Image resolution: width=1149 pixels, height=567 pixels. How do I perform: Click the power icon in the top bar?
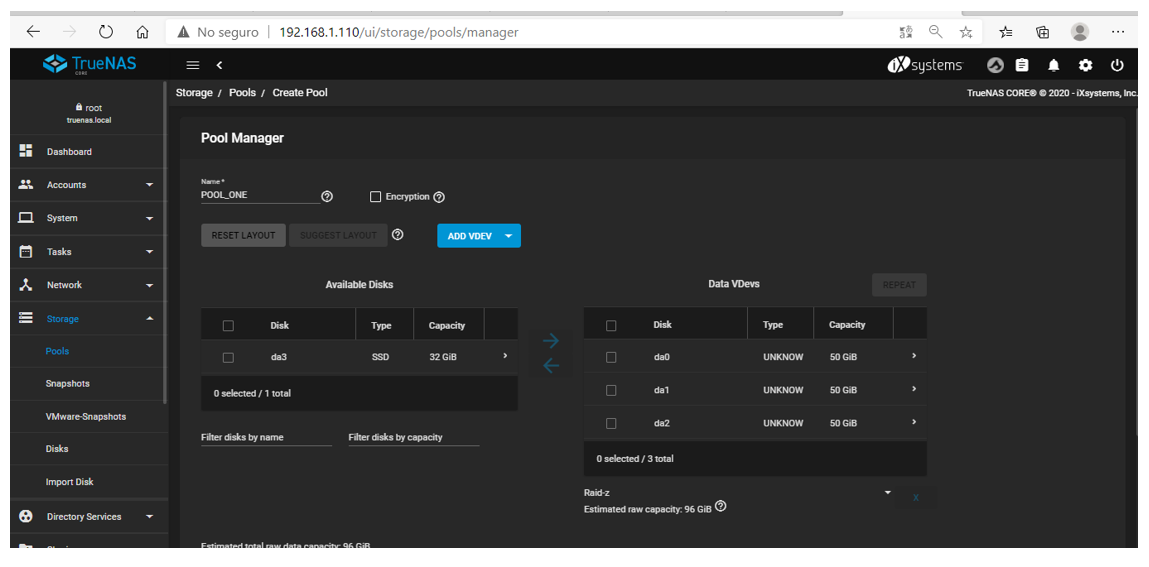tap(1117, 65)
